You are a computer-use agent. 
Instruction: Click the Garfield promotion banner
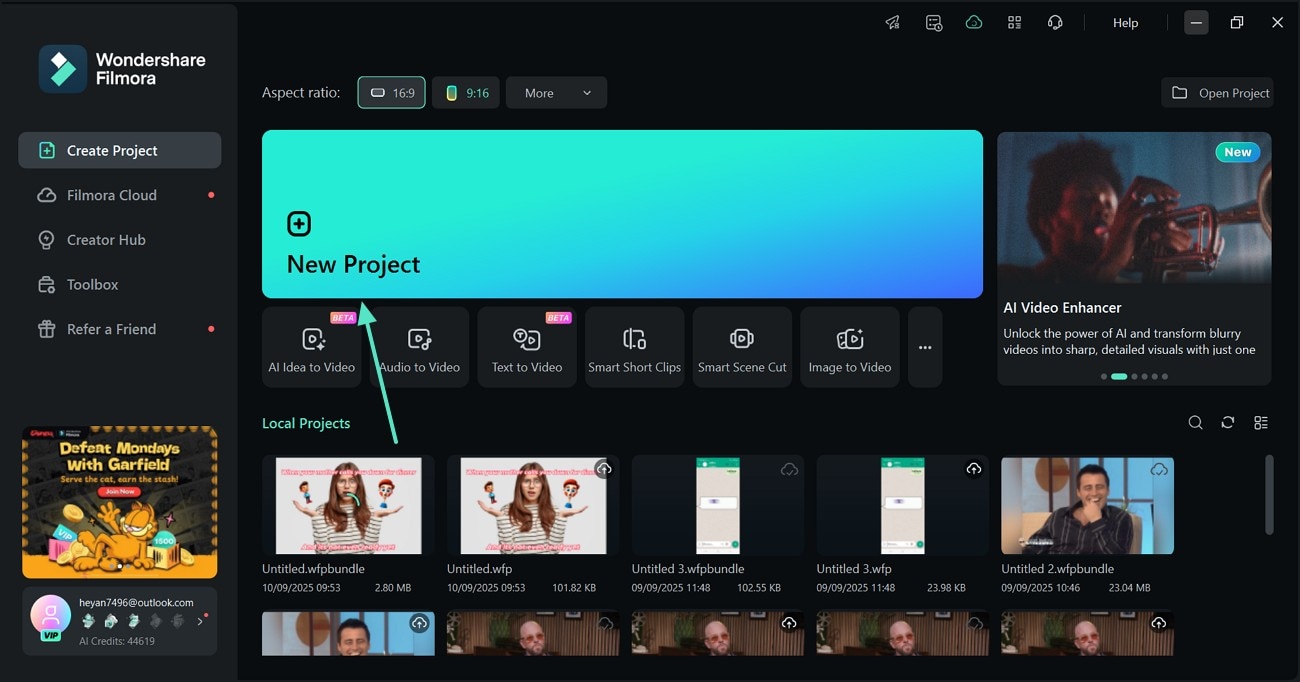coord(120,502)
